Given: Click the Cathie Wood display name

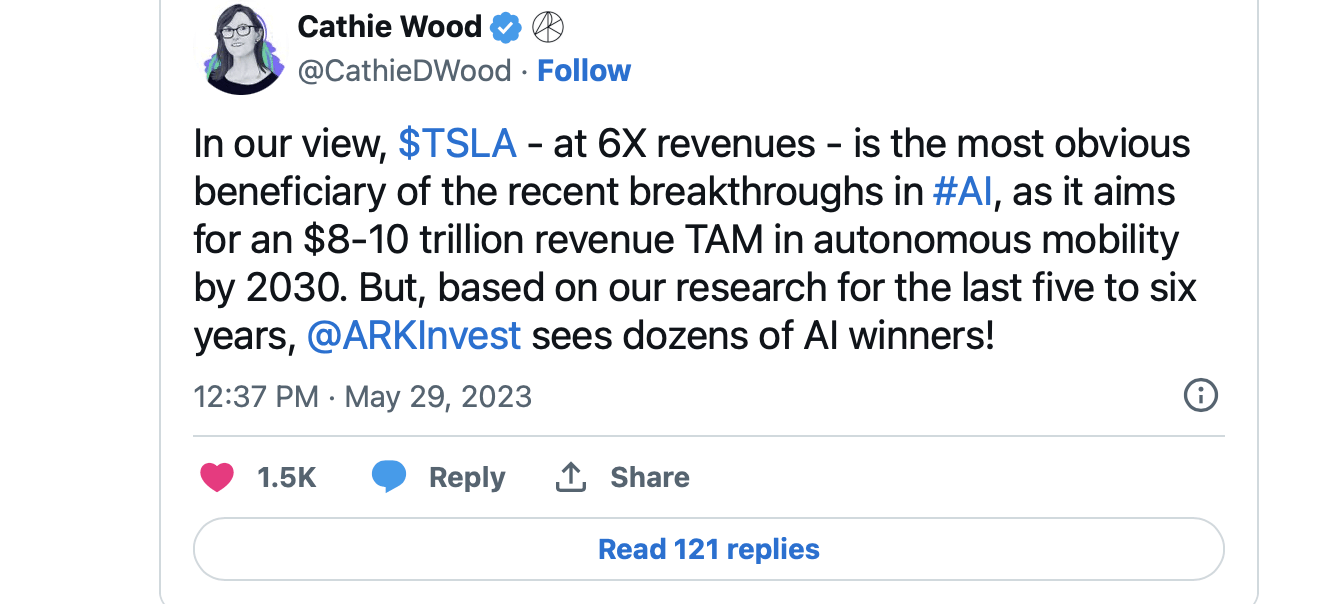Looking at the screenshot, I should pyautogui.click(x=390, y=27).
